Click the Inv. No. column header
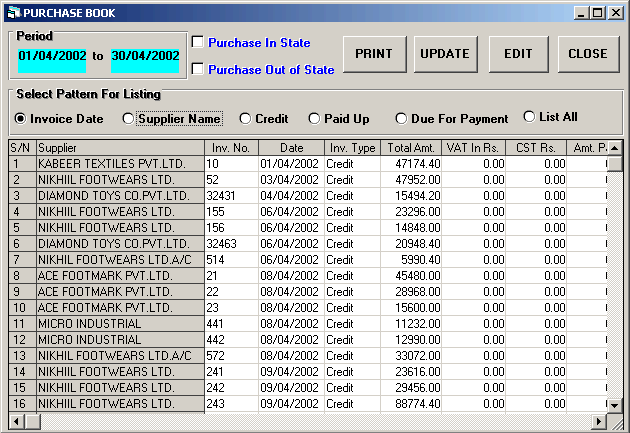Viewport: 630px width, 433px height. tap(231, 148)
